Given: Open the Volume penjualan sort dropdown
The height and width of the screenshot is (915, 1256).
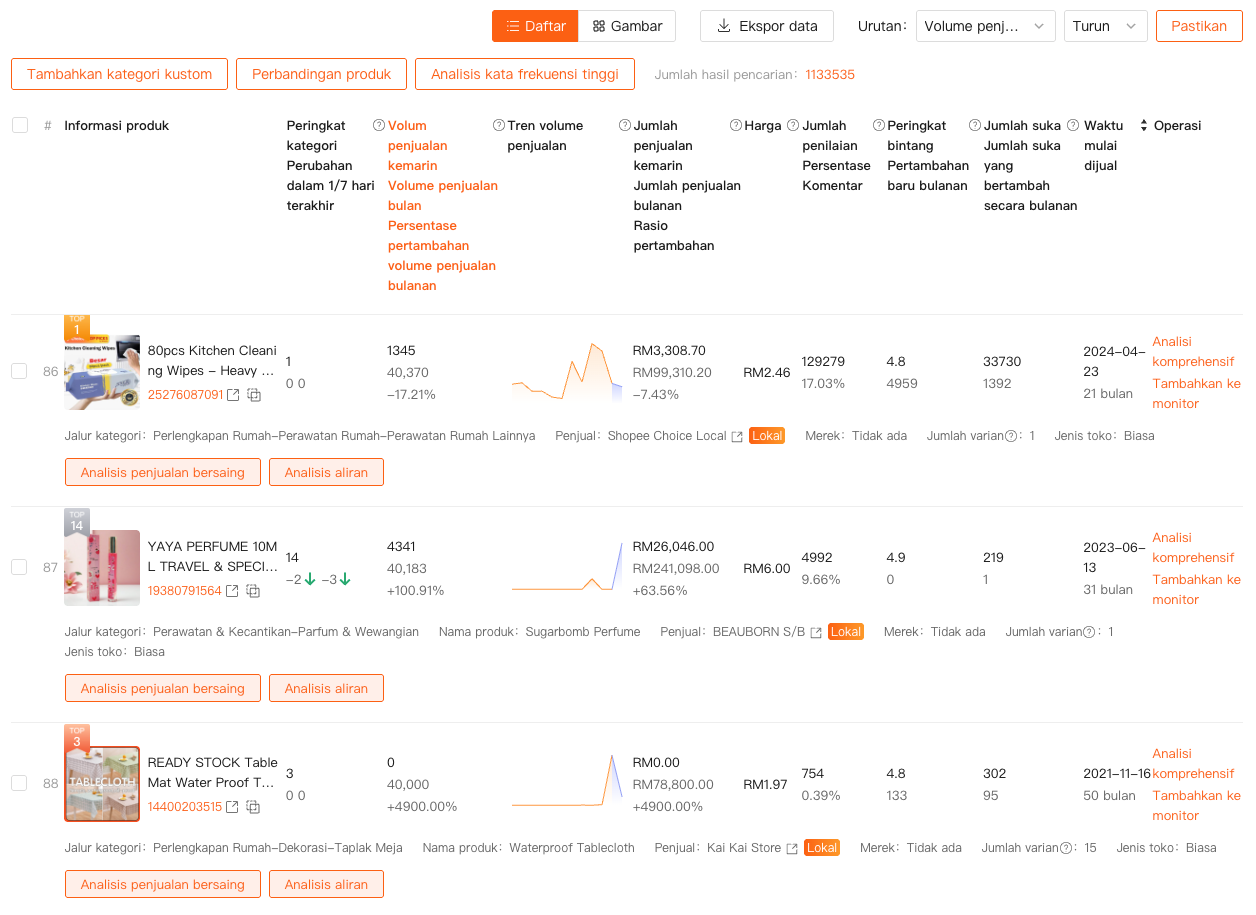Looking at the screenshot, I should point(985,26).
